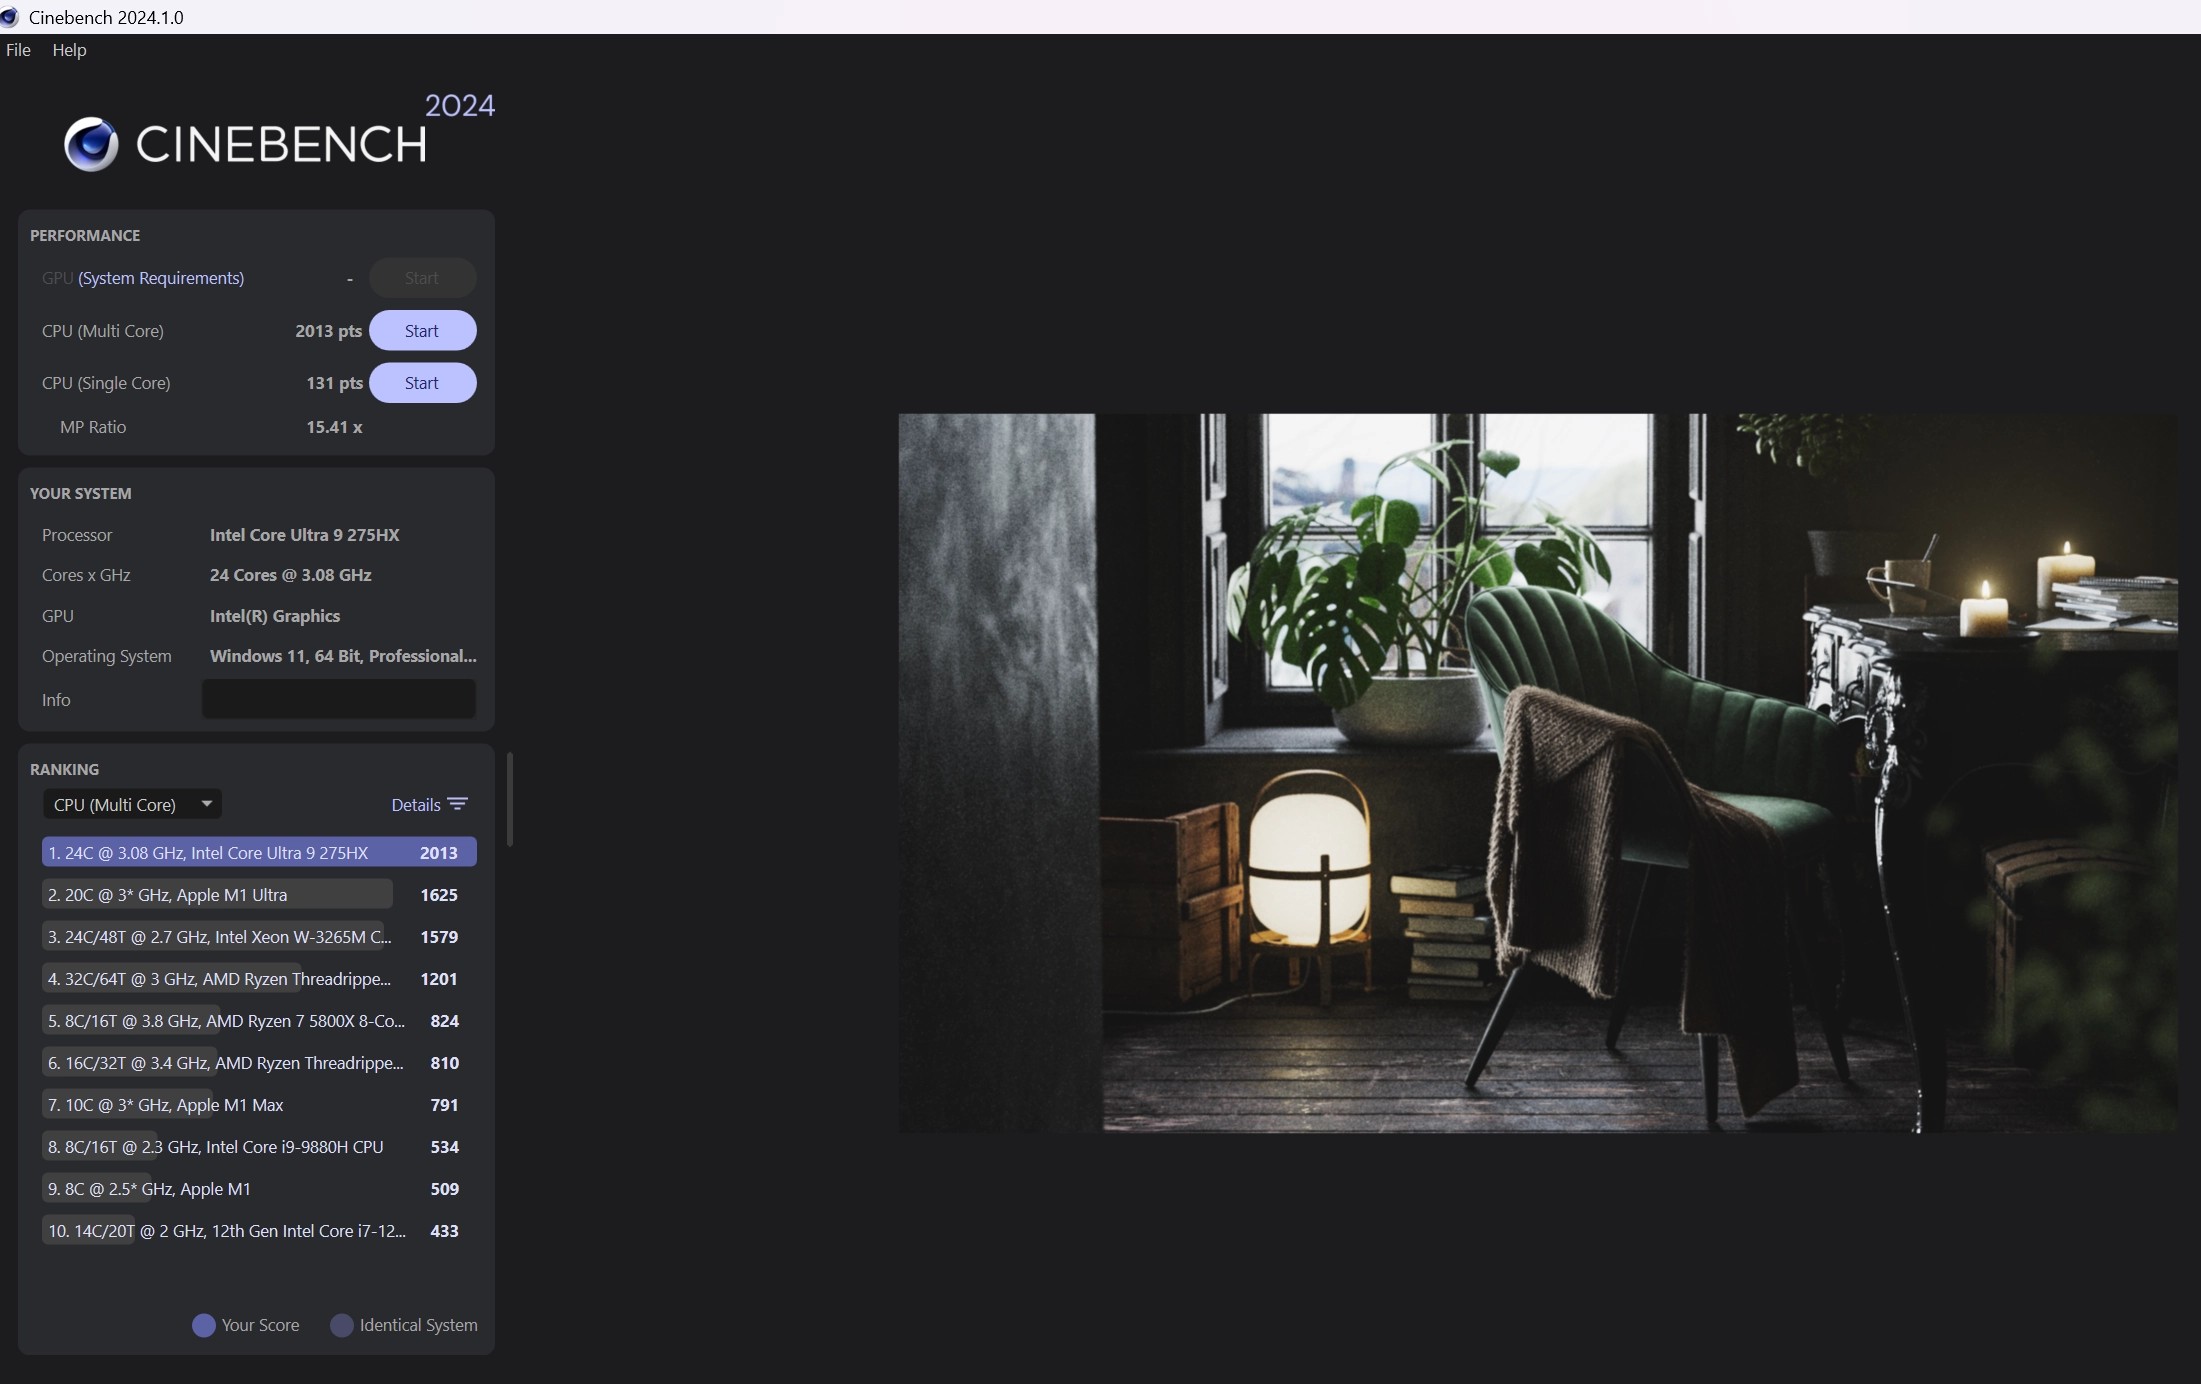This screenshot has height=1384, width=2201.
Task: Open the Help menu
Action: pyautogui.click(x=69, y=50)
